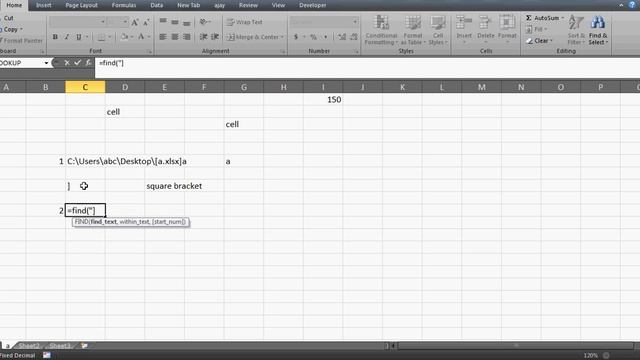Open Delete cells dropdown
The height and width of the screenshot is (360, 640).
pyautogui.click(x=485, y=29)
